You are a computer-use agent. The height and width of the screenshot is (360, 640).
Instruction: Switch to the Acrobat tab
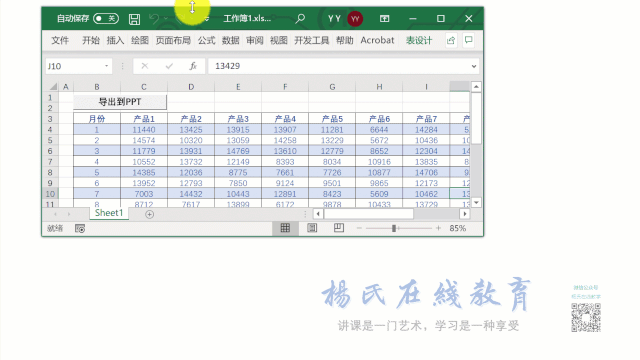377,40
